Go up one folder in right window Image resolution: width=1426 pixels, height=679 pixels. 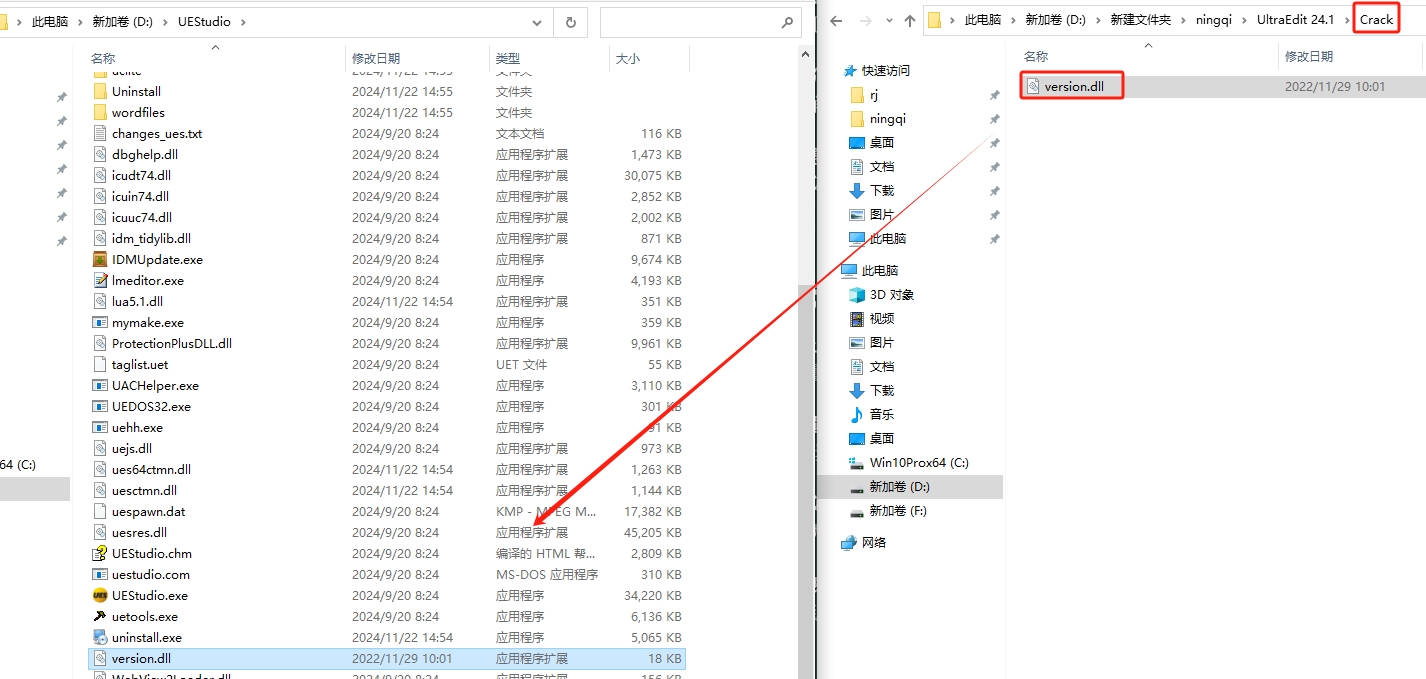(909, 20)
